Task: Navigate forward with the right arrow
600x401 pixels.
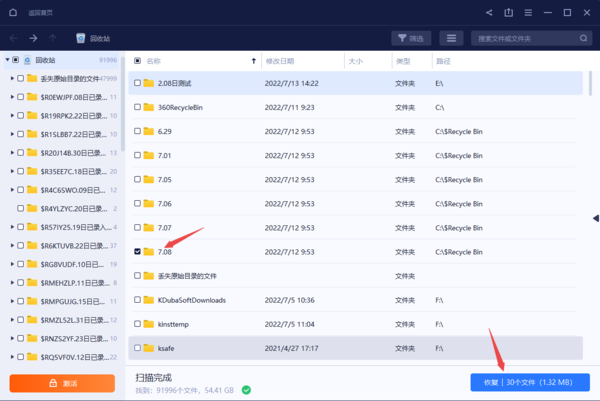Action: tap(33, 38)
